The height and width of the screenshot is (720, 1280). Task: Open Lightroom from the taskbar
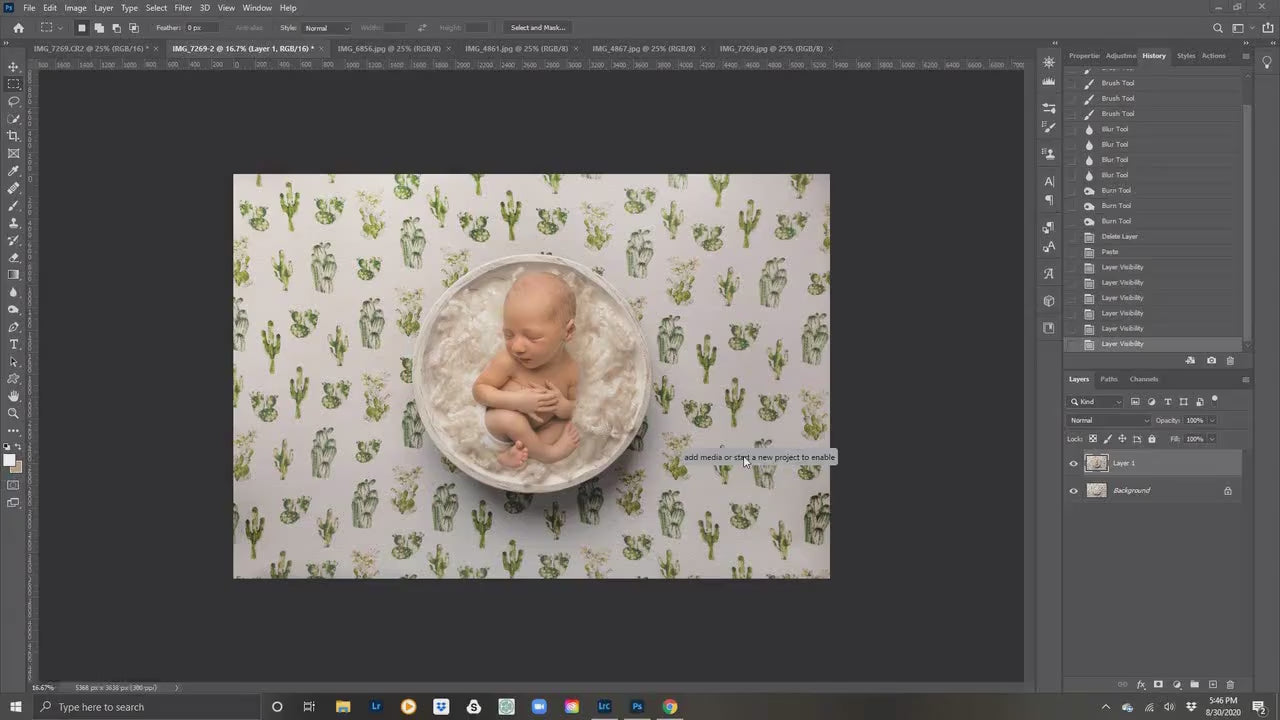(375, 707)
